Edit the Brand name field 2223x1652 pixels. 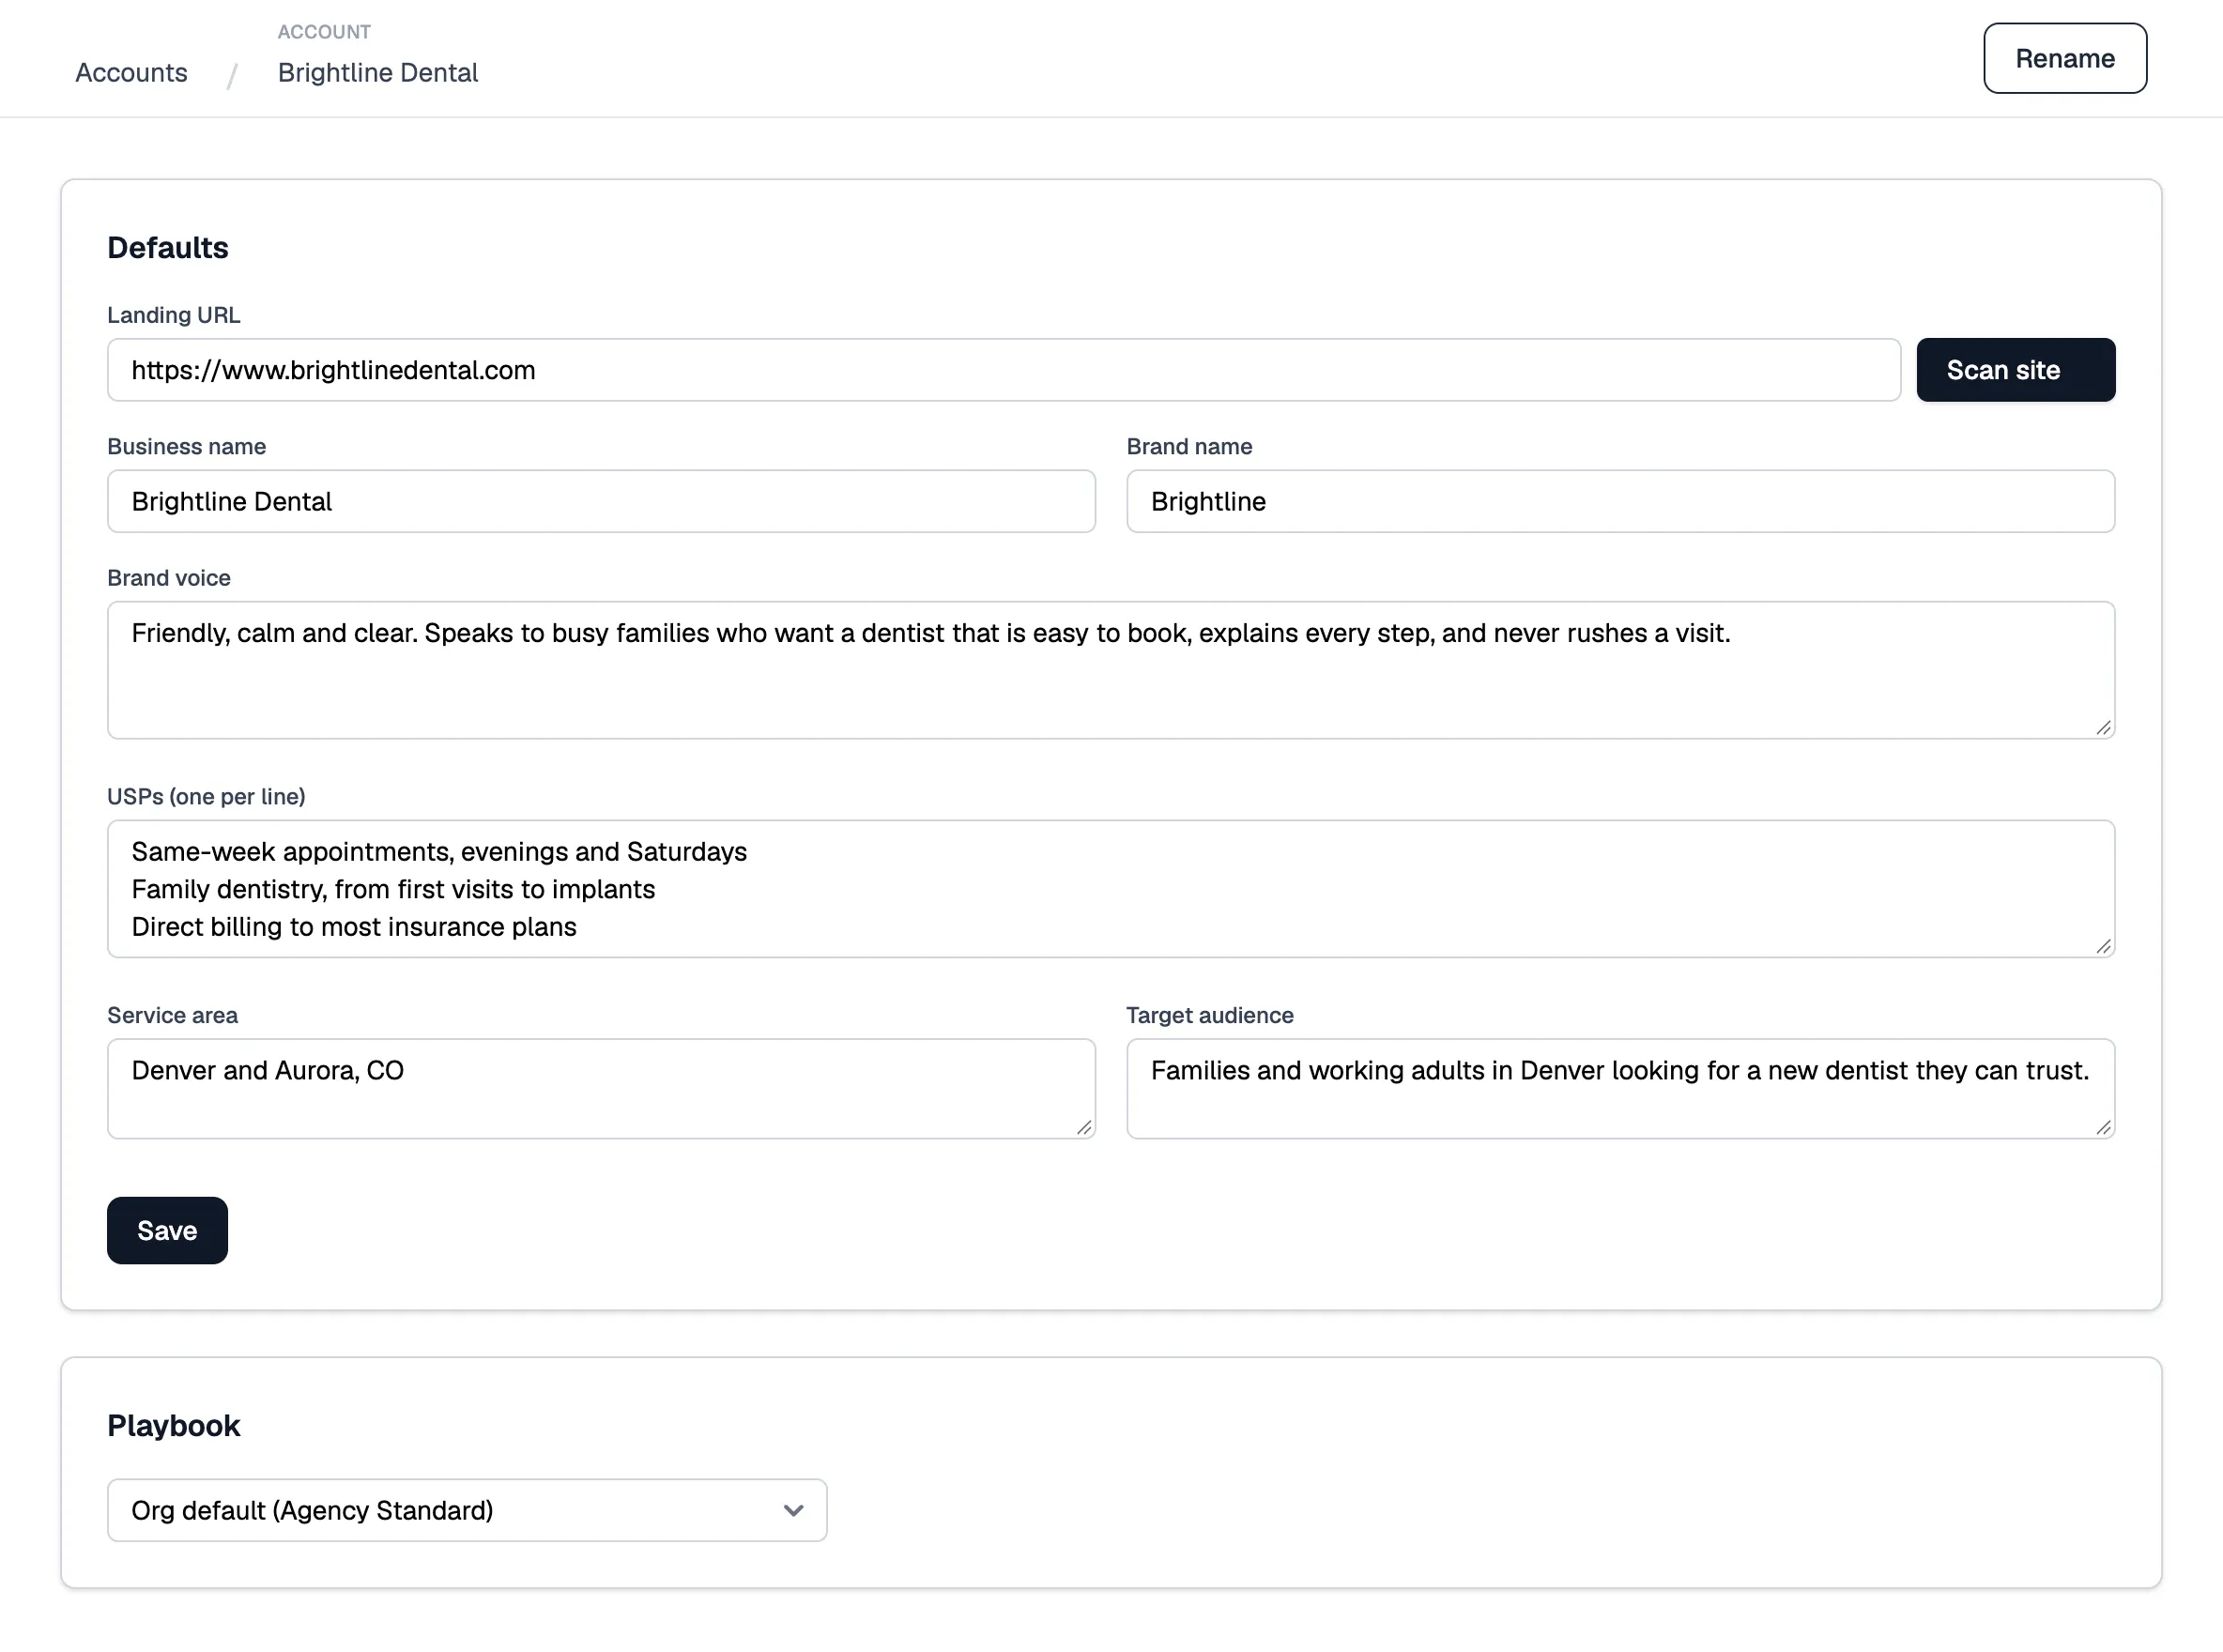tap(1620, 501)
